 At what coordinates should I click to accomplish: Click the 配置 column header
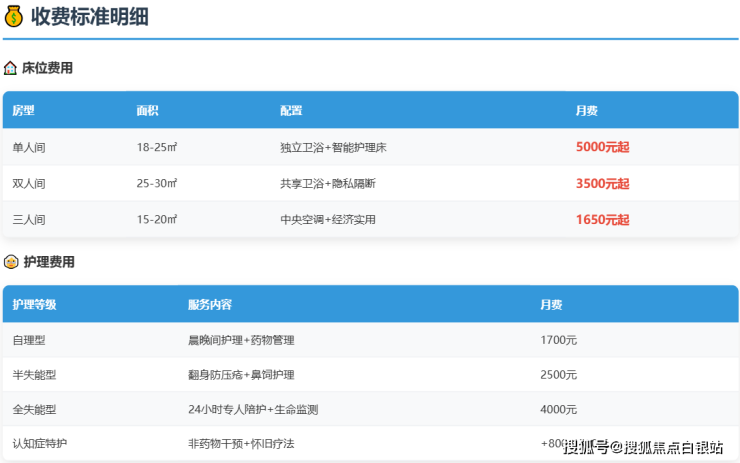click(x=291, y=110)
